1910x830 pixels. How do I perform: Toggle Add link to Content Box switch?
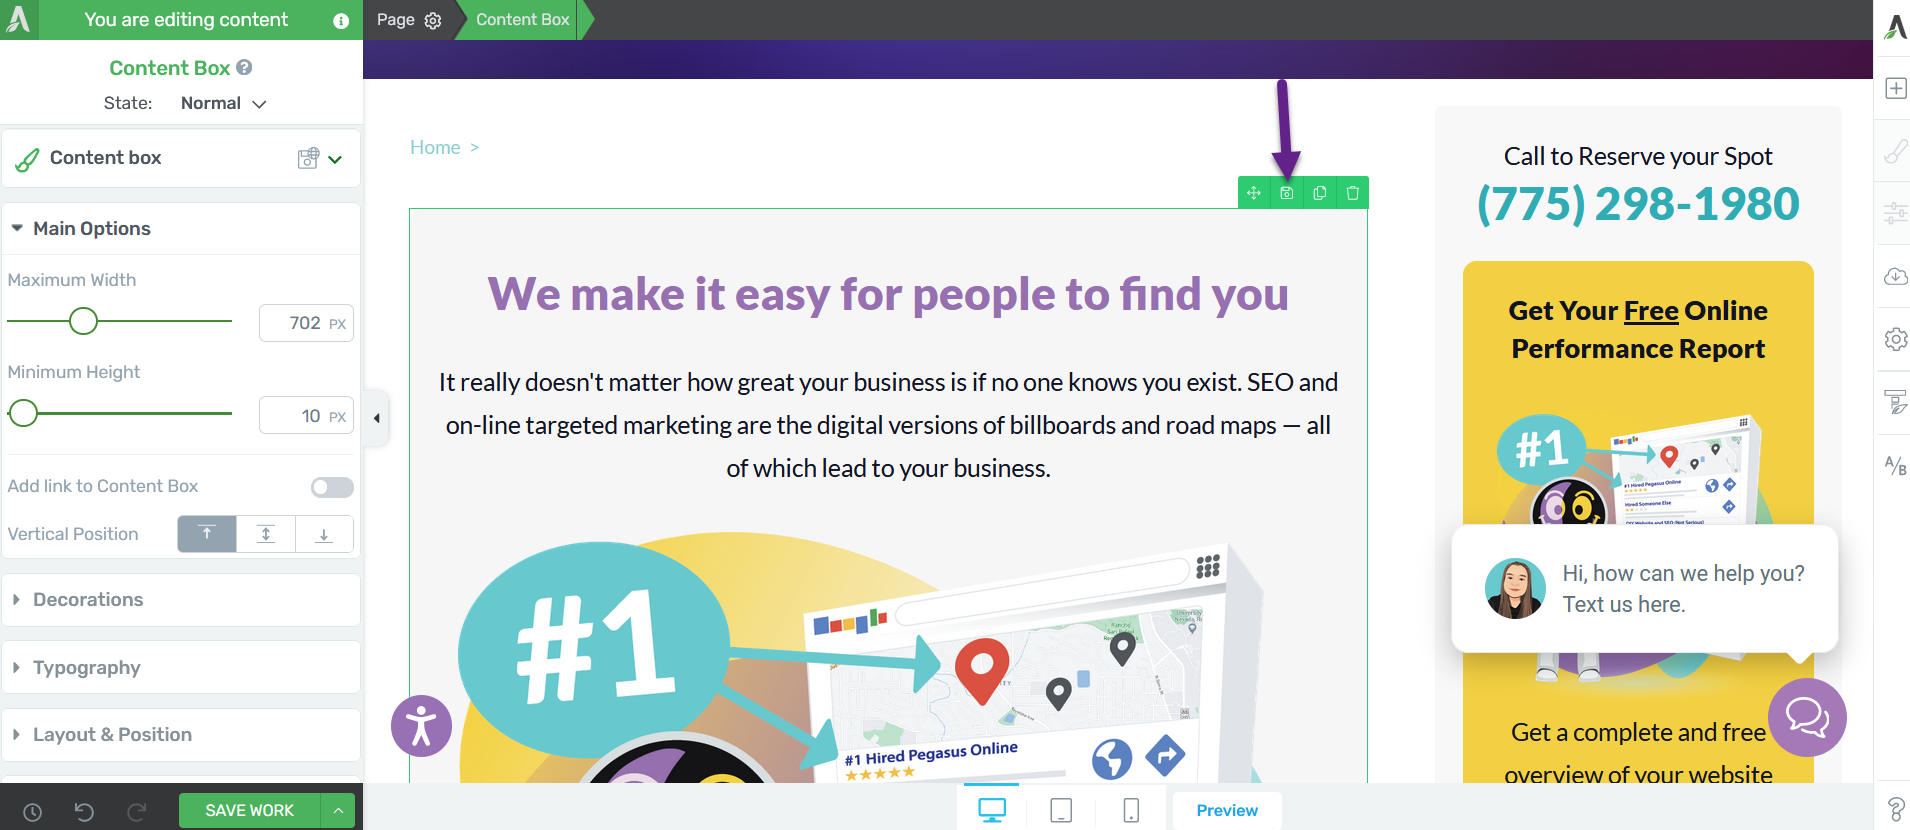332,487
